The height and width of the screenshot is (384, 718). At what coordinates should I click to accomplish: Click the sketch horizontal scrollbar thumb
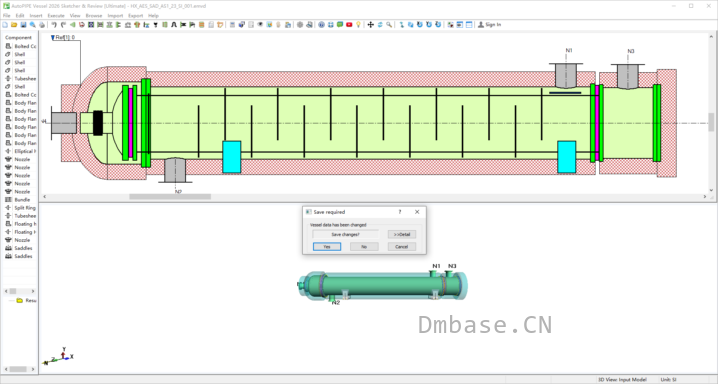(170, 197)
